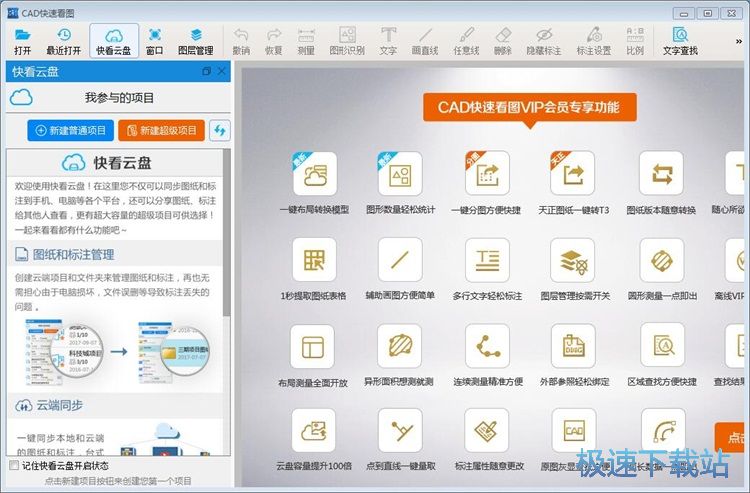Click 区域查找方便快捷 feature icon
750x493 pixels.
pyautogui.click(x=662, y=344)
